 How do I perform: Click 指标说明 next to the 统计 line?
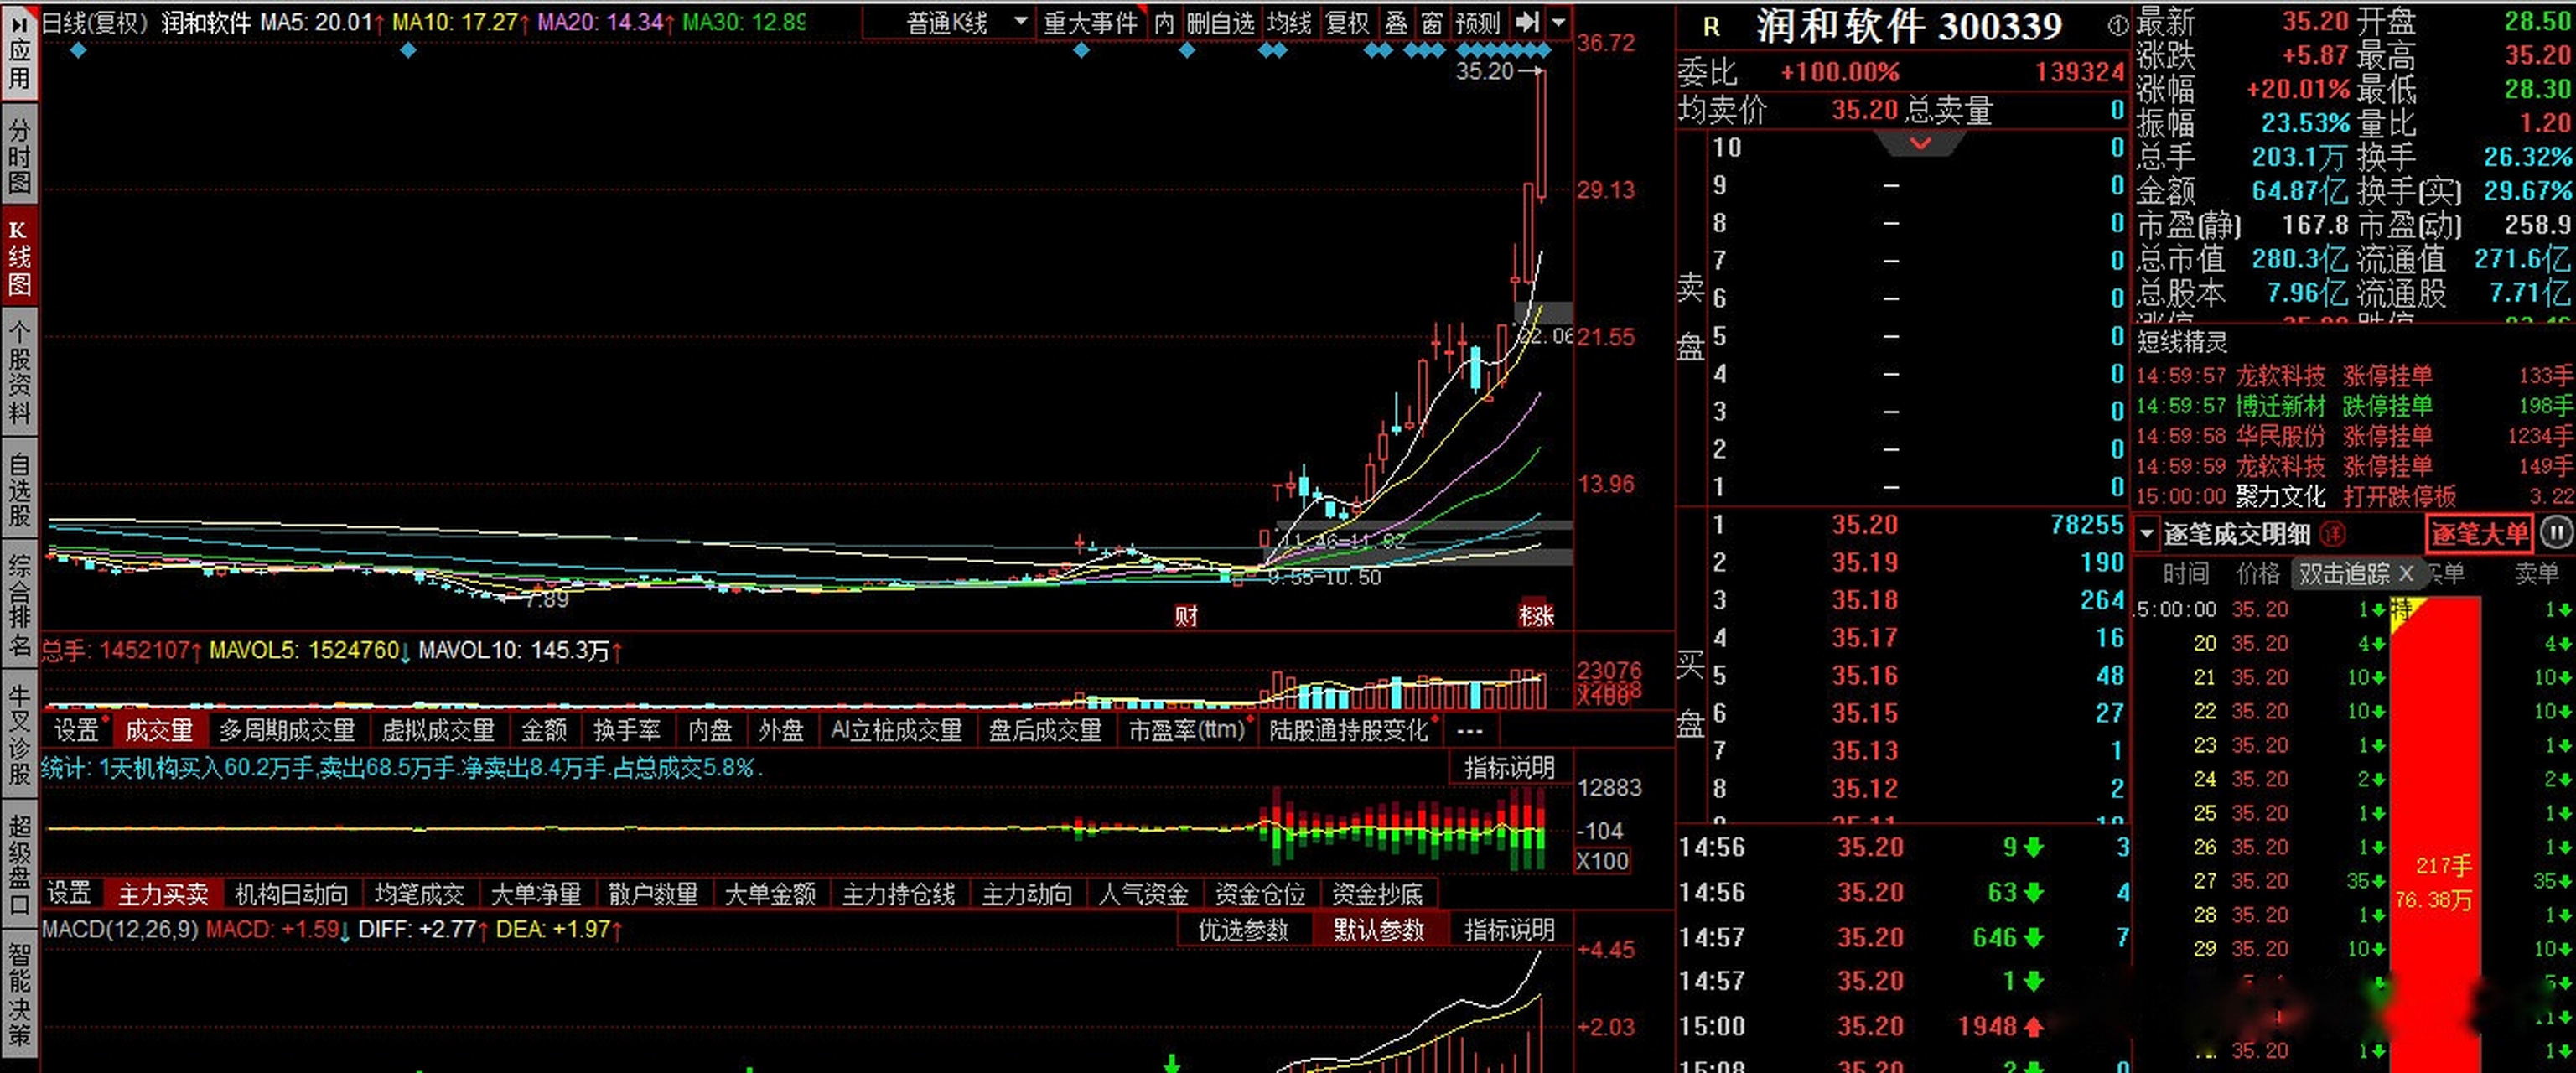[x=1509, y=767]
